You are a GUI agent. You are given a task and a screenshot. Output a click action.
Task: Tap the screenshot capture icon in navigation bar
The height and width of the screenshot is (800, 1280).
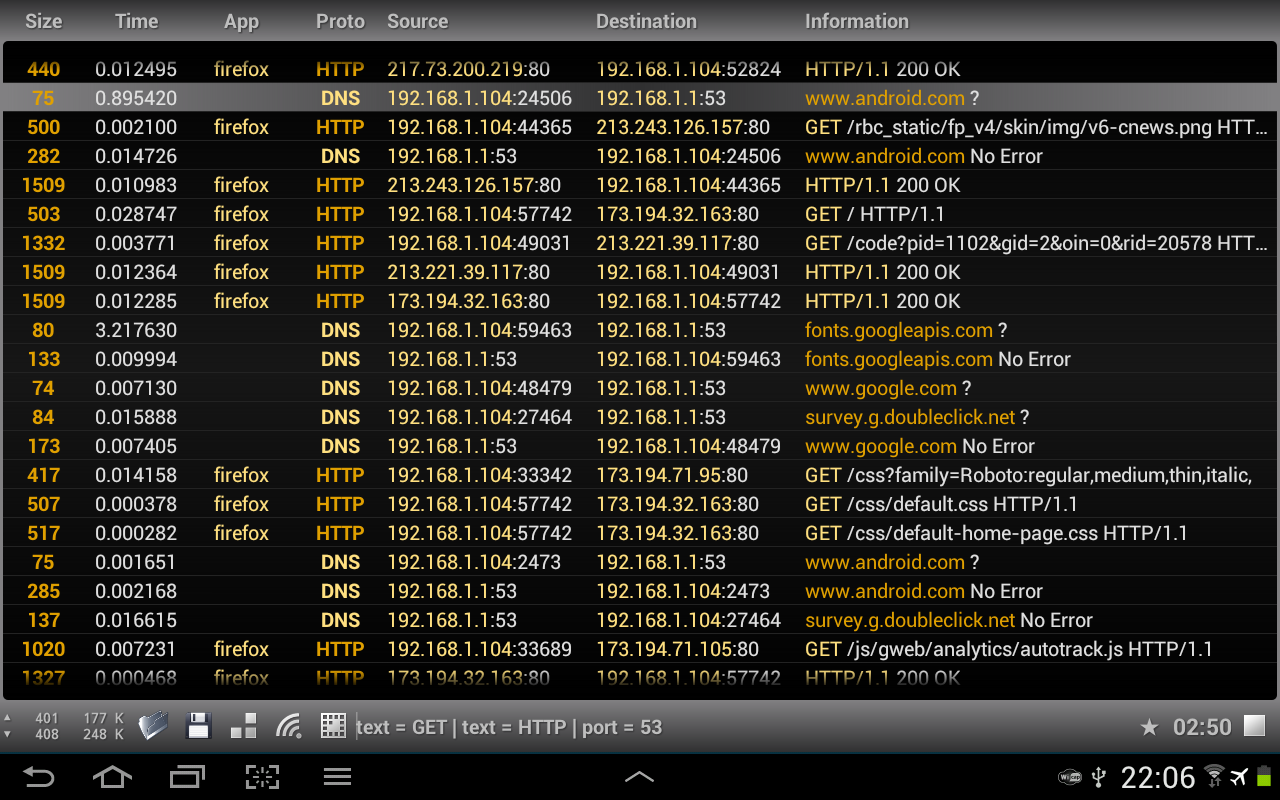262,777
